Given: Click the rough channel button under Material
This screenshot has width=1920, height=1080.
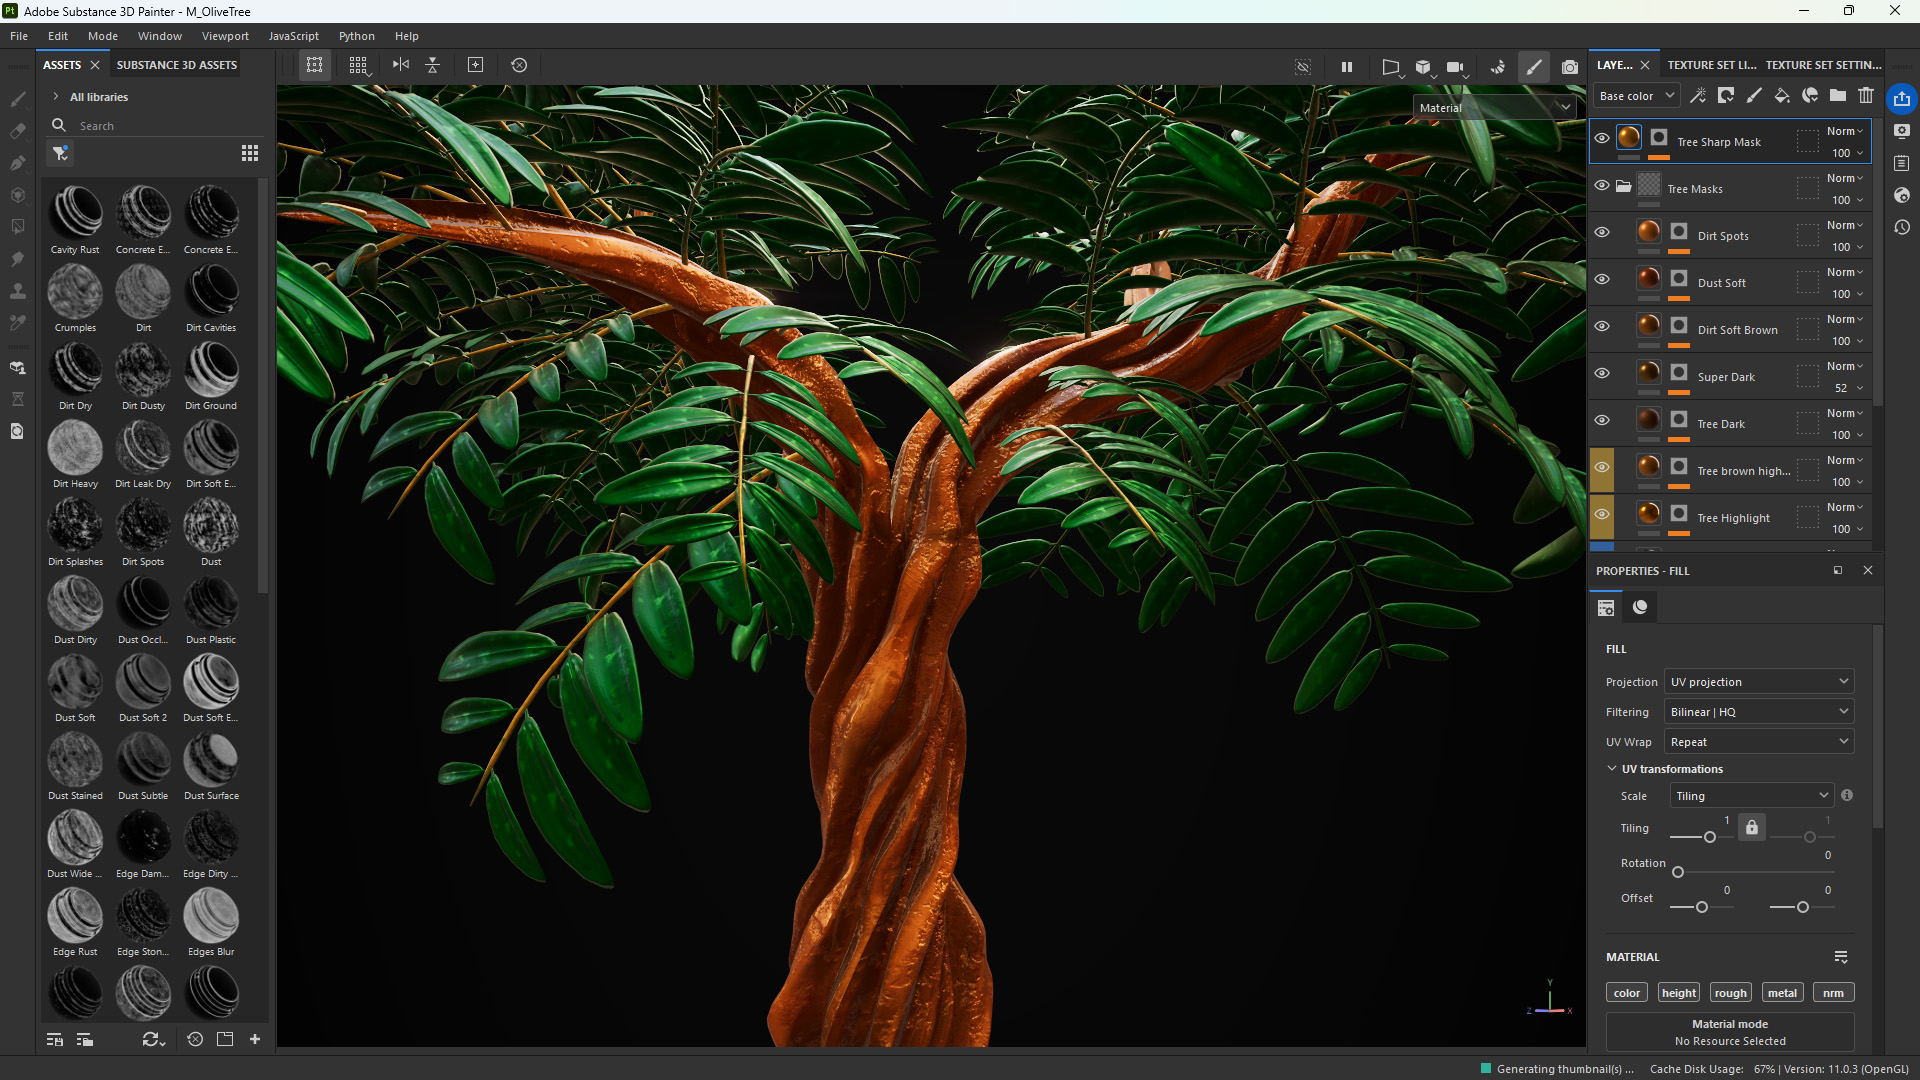Looking at the screenshot, I should [1730, 992].
